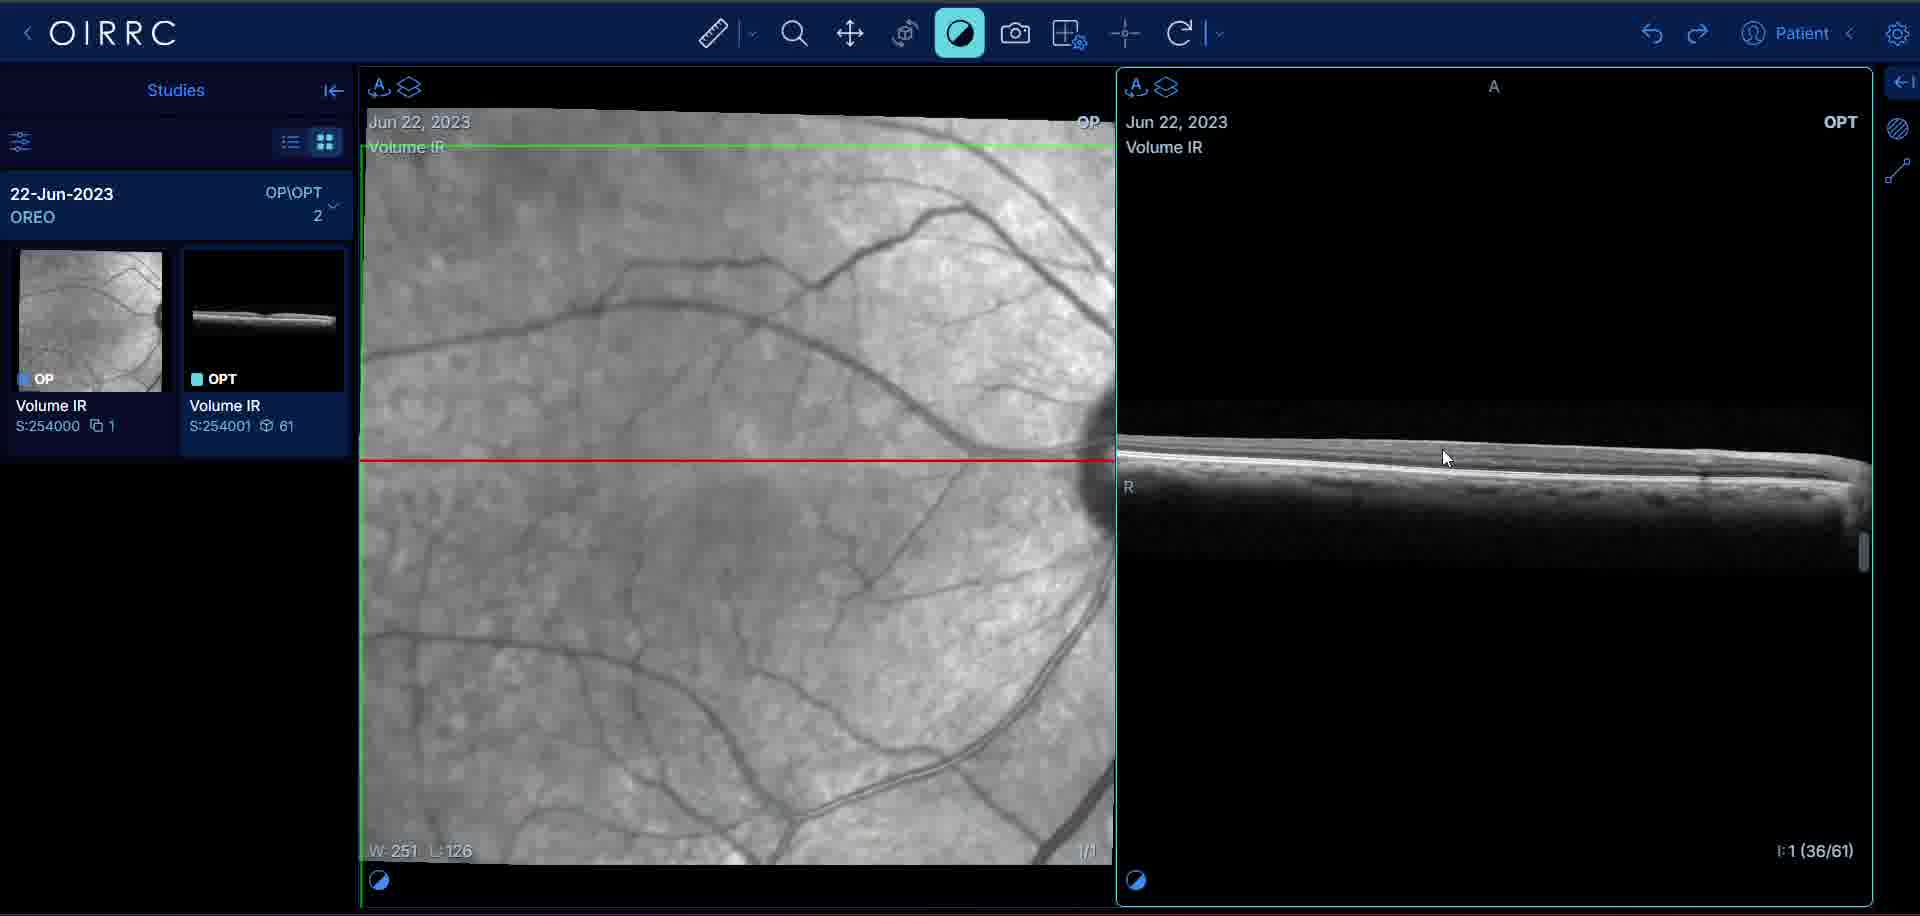The width and height of the screenshot is (1920, 916).
Task: Select the ruler measurement tool
Action: 712,34
